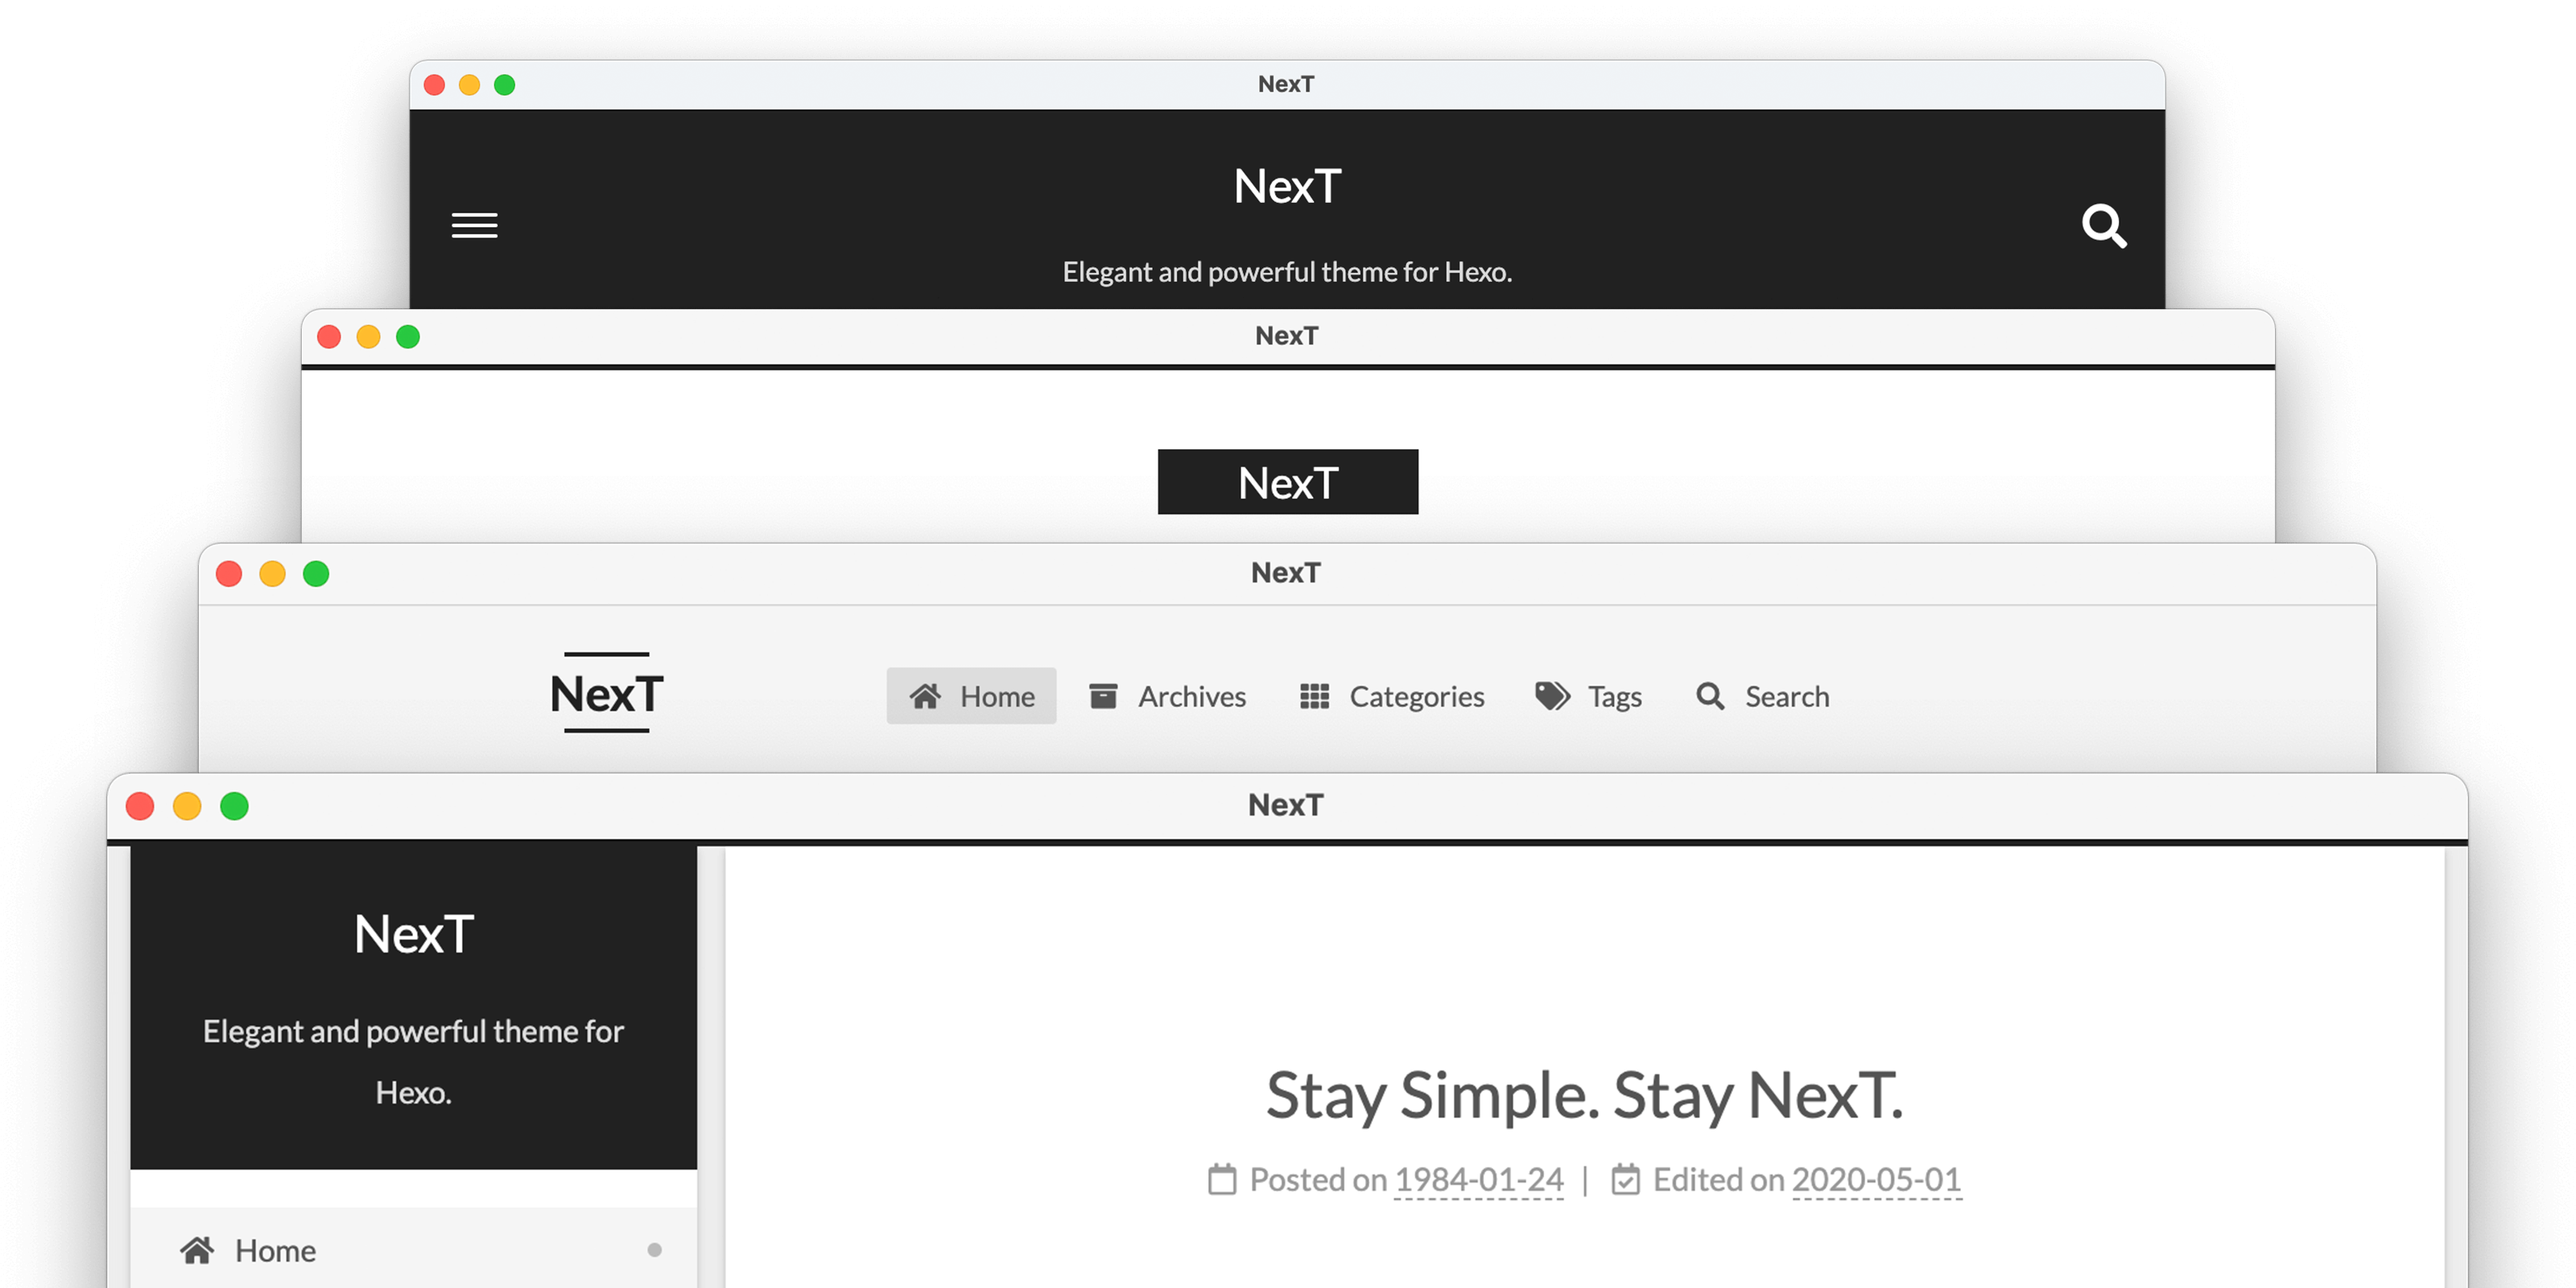Click the Categories grid icon
Screen dimensions: 2576x1288
point(1313,695)
